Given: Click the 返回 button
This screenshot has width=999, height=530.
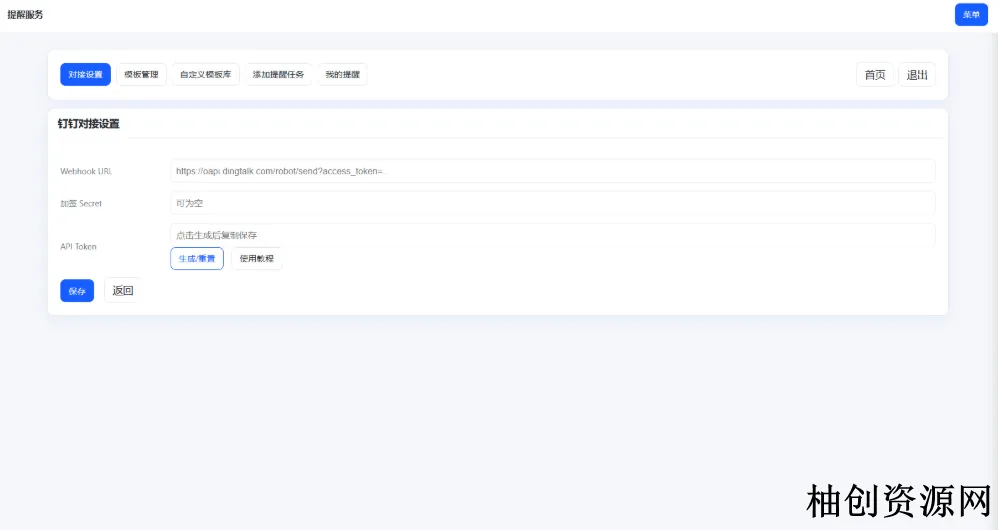Looking at the screenshot, I should click(122, 291).
